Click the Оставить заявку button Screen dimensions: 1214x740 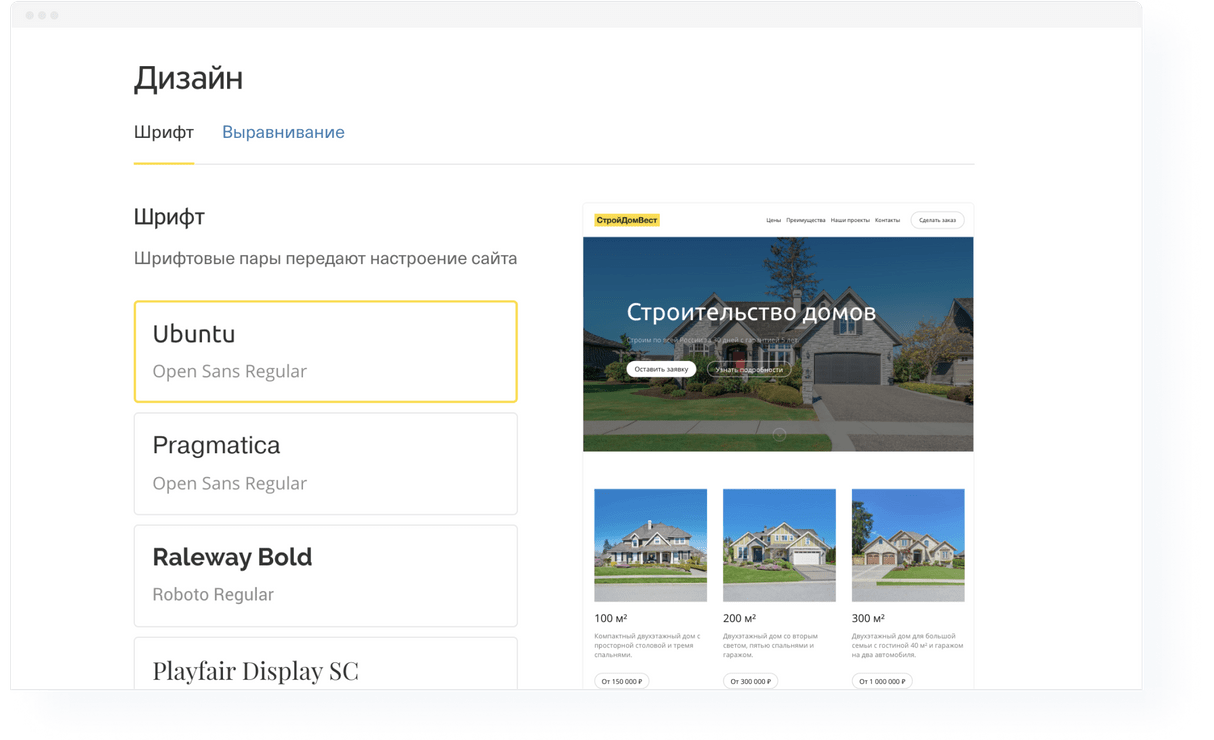point(661,369)
